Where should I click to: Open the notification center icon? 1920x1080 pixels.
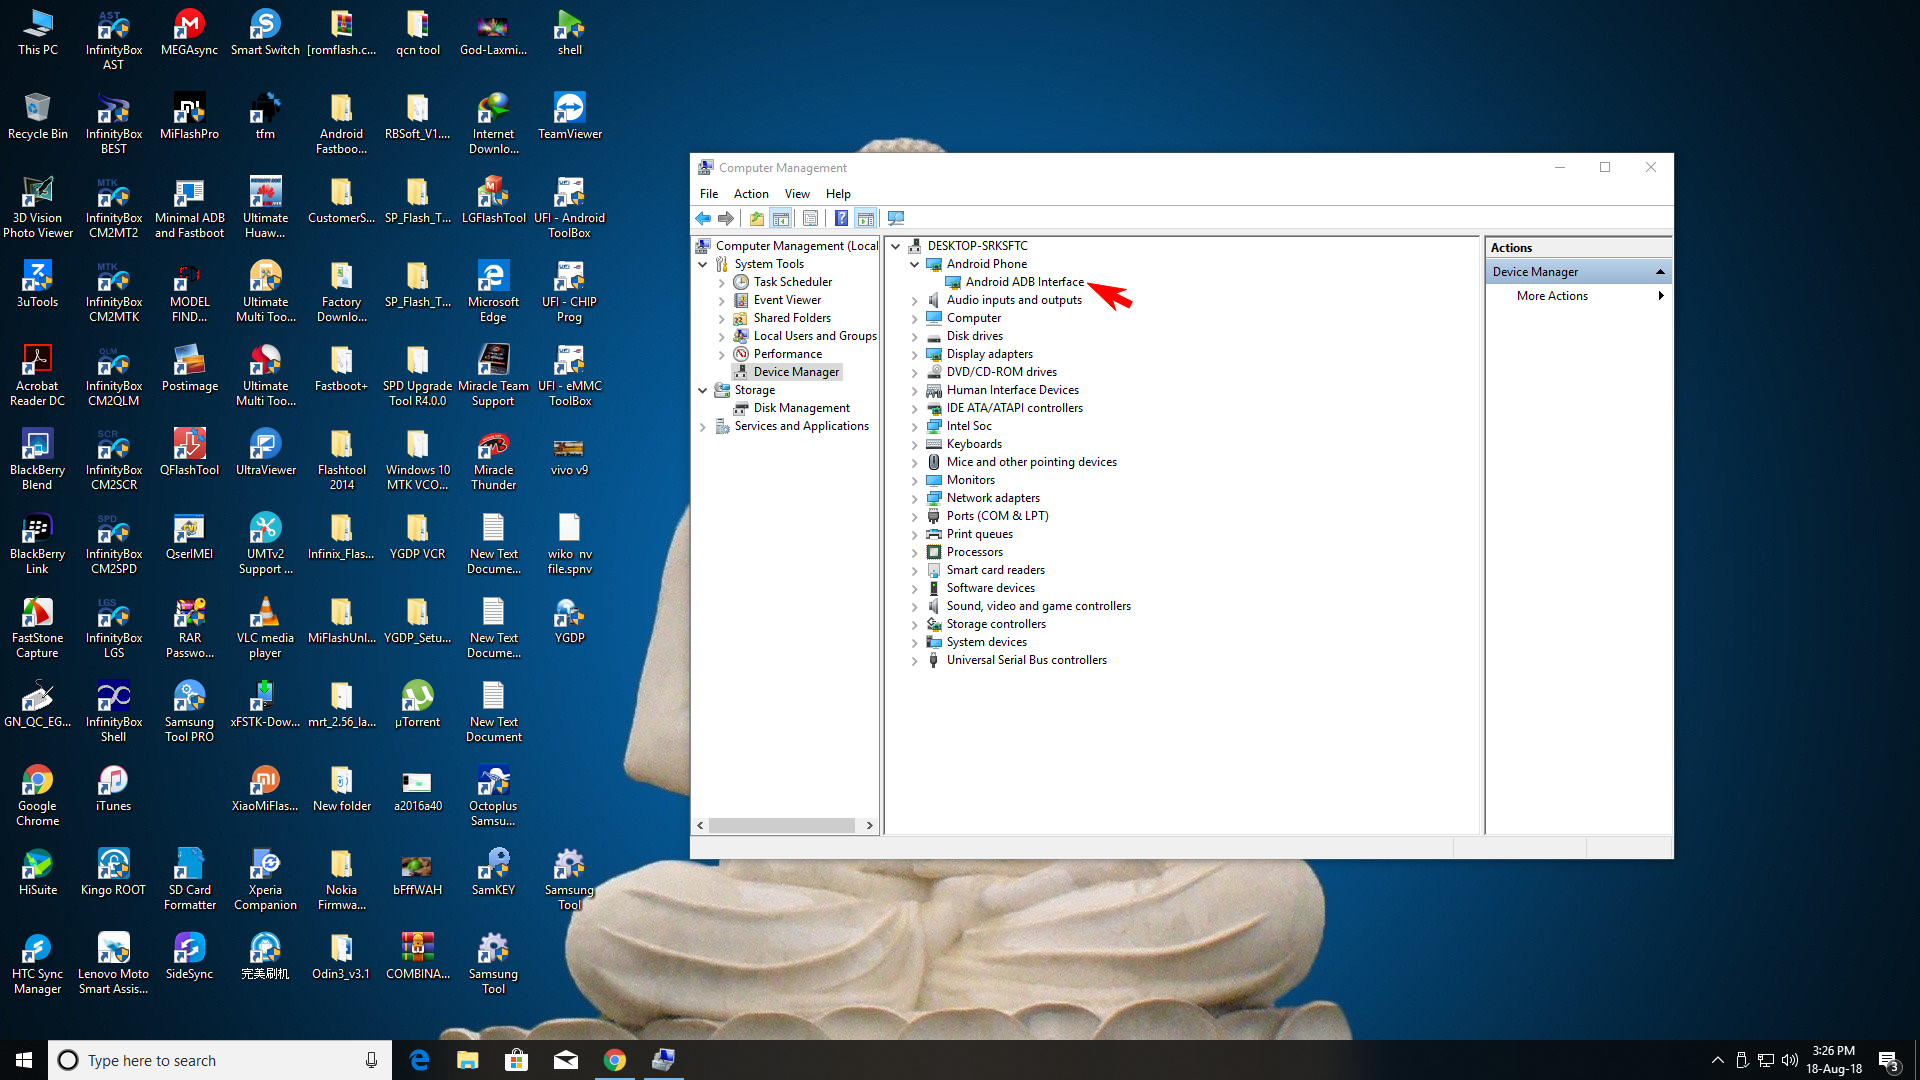1890,1060
